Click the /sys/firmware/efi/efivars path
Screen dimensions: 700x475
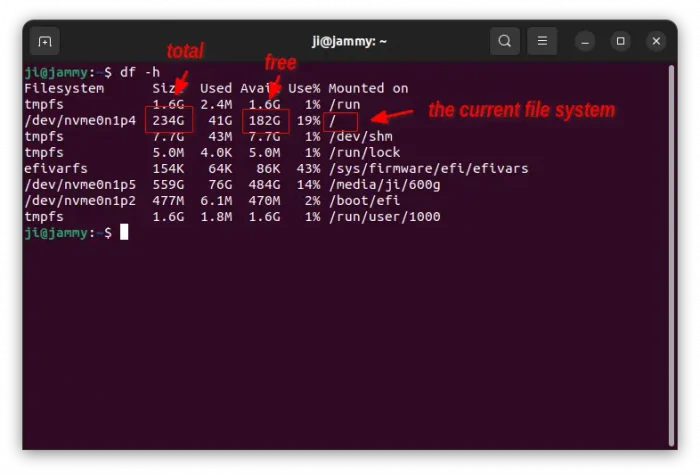(x=428, y=168)
